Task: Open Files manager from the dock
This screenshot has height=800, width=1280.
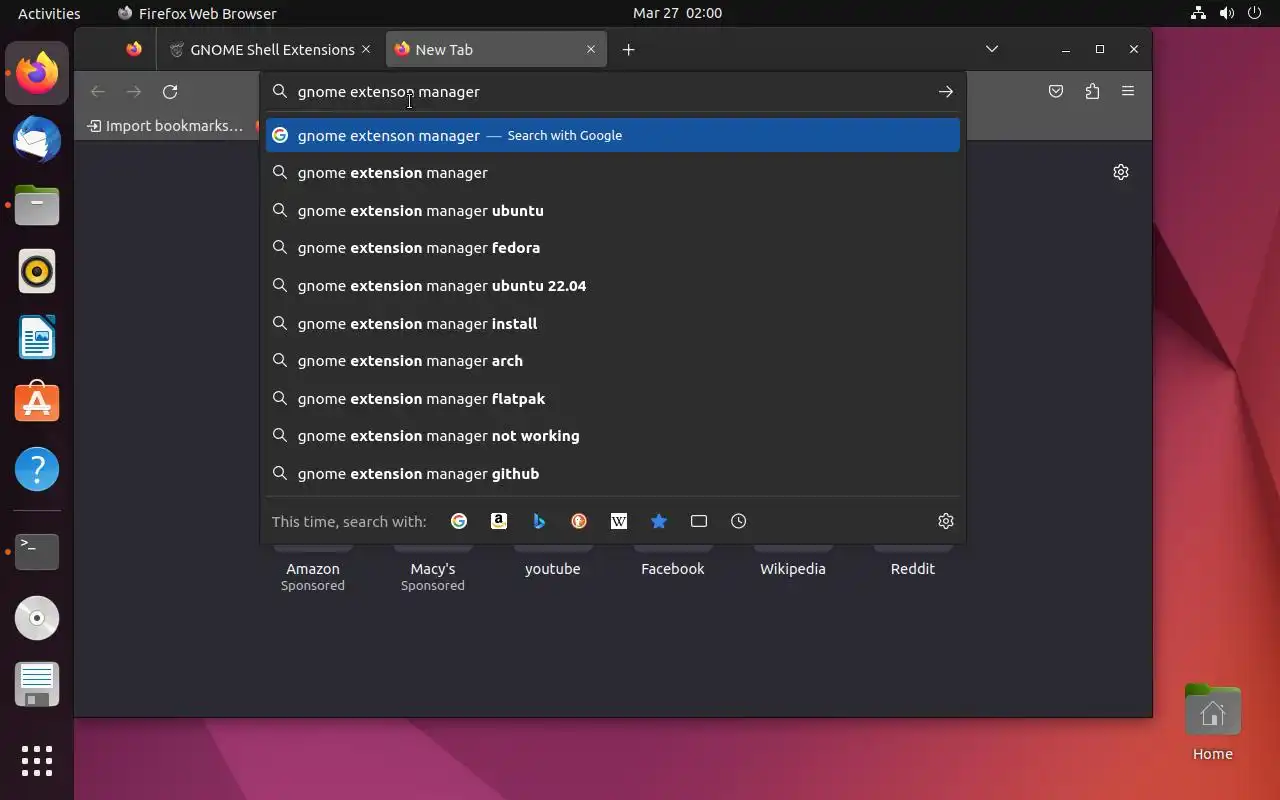Action: pyautogui.click(x=37, y=205)
